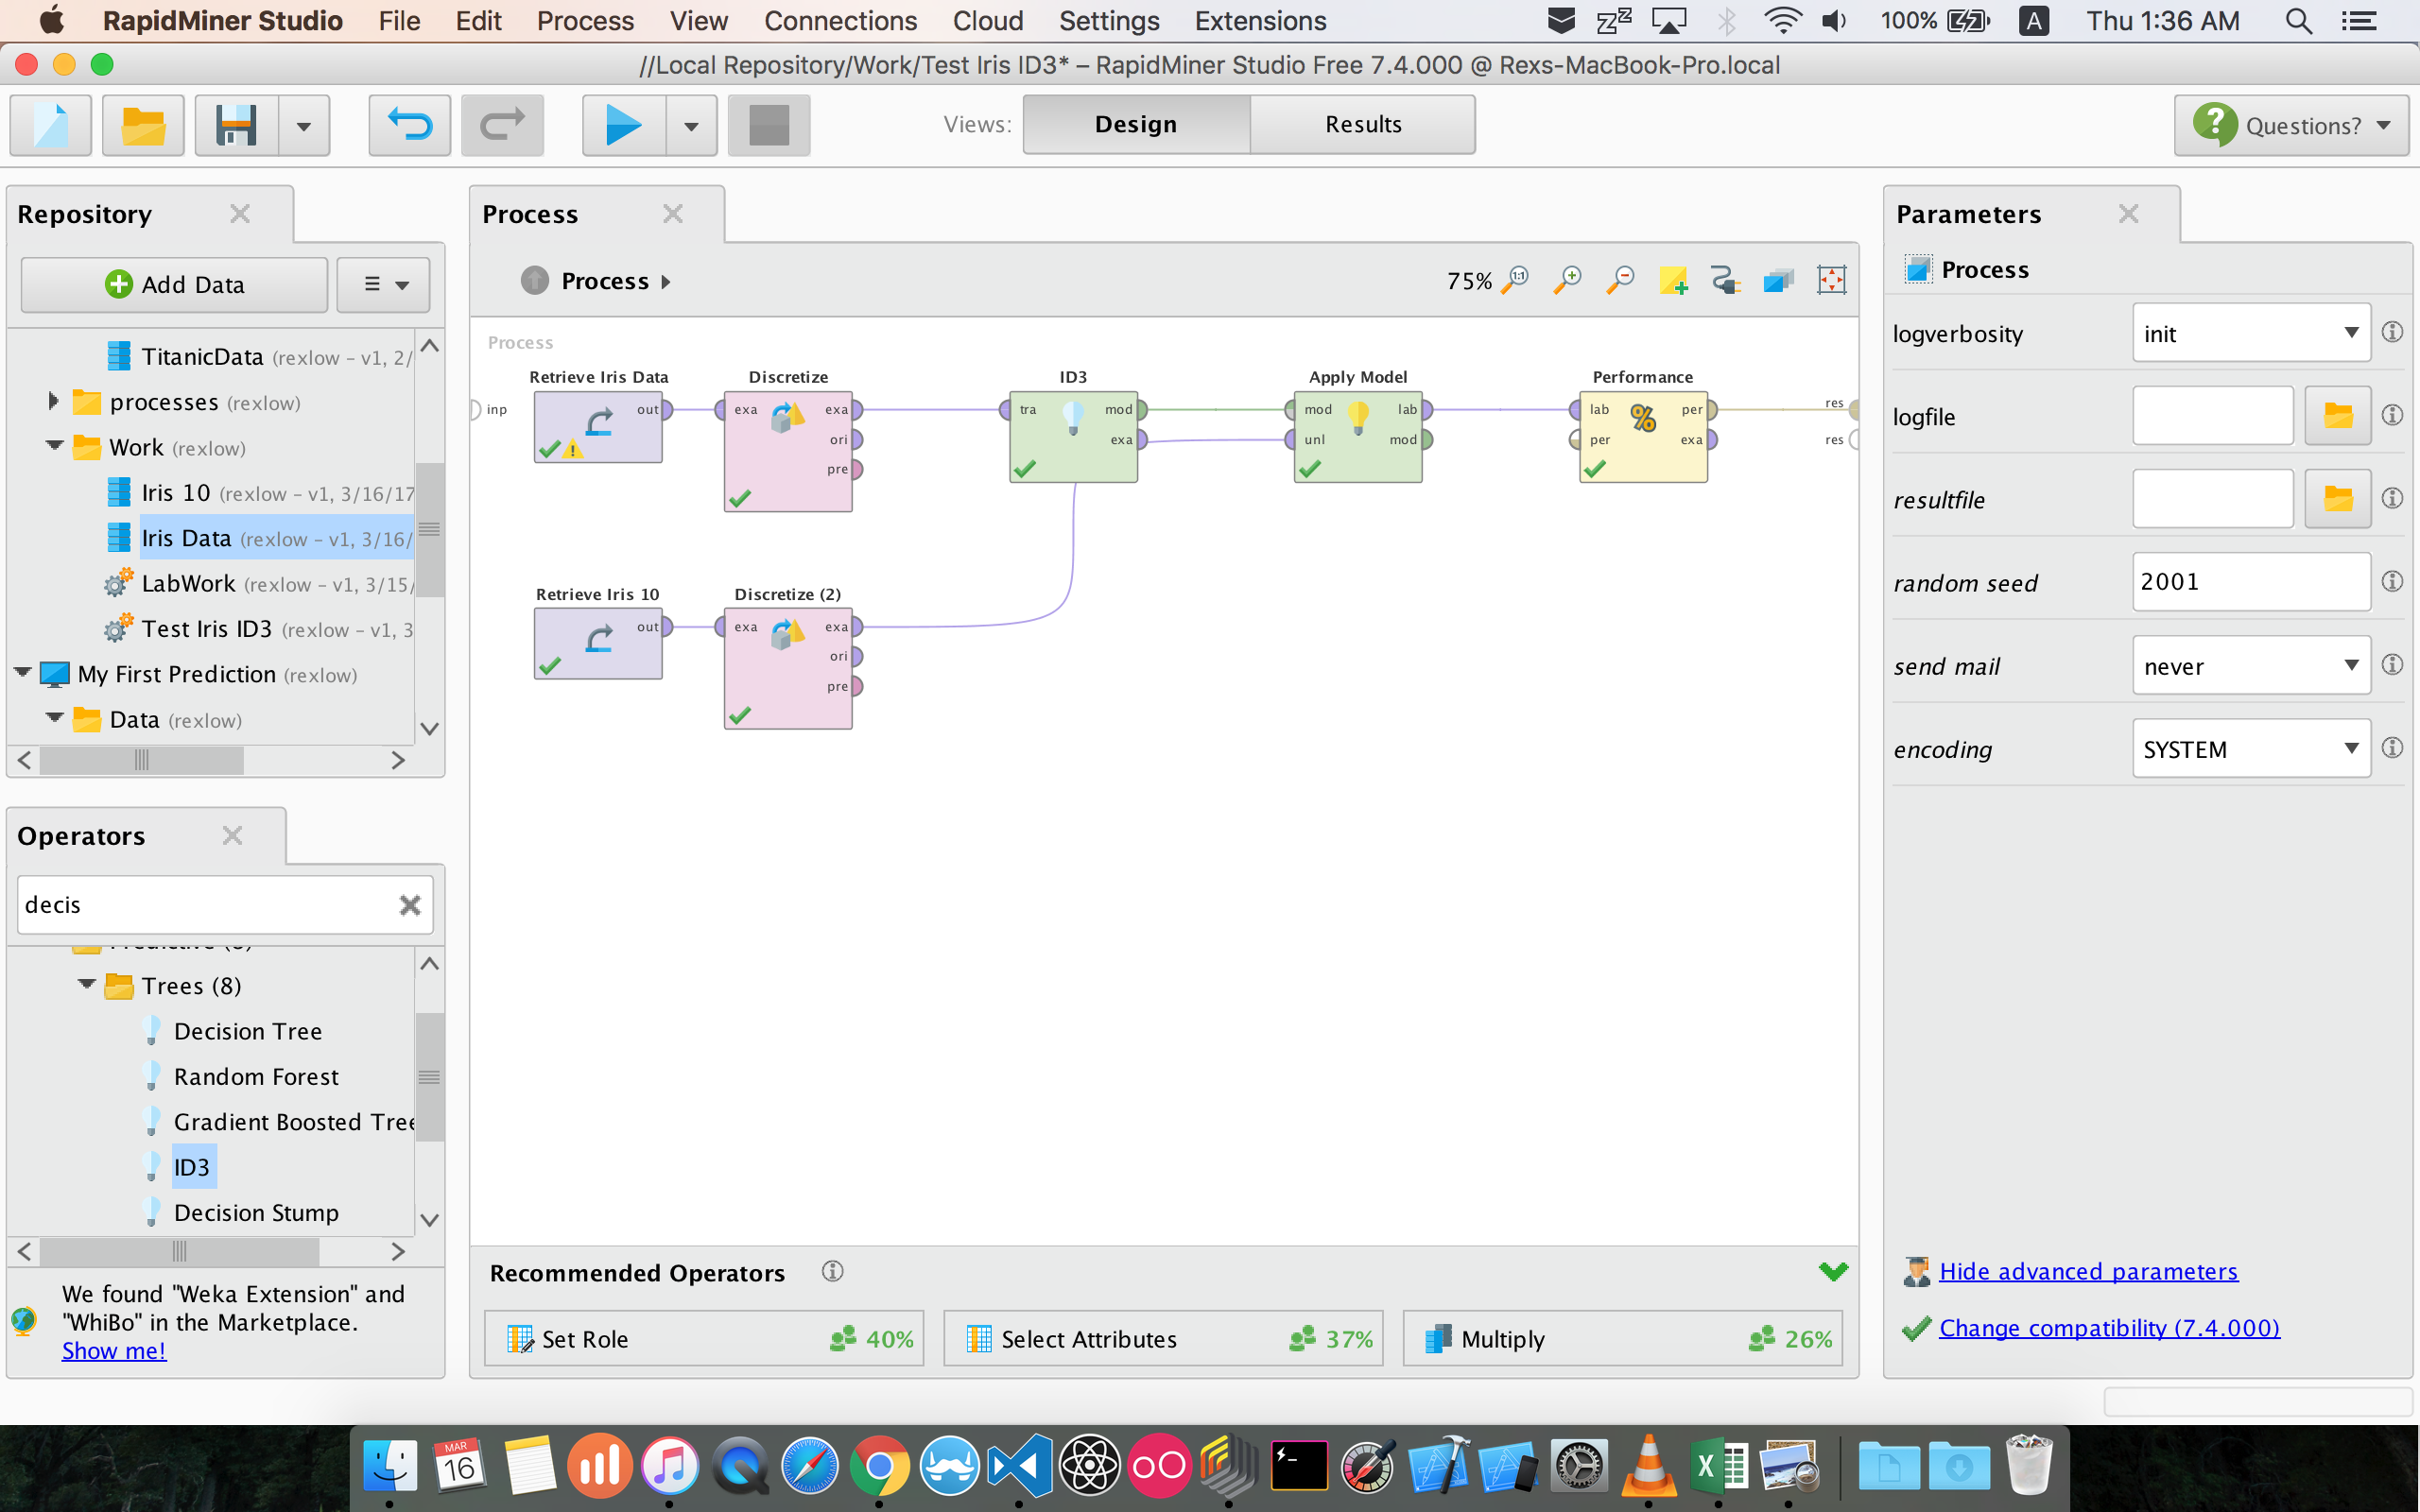Click the Show me! marketplace link
Screen dimensions: 2420x1512
click(x=113, y=1351)
